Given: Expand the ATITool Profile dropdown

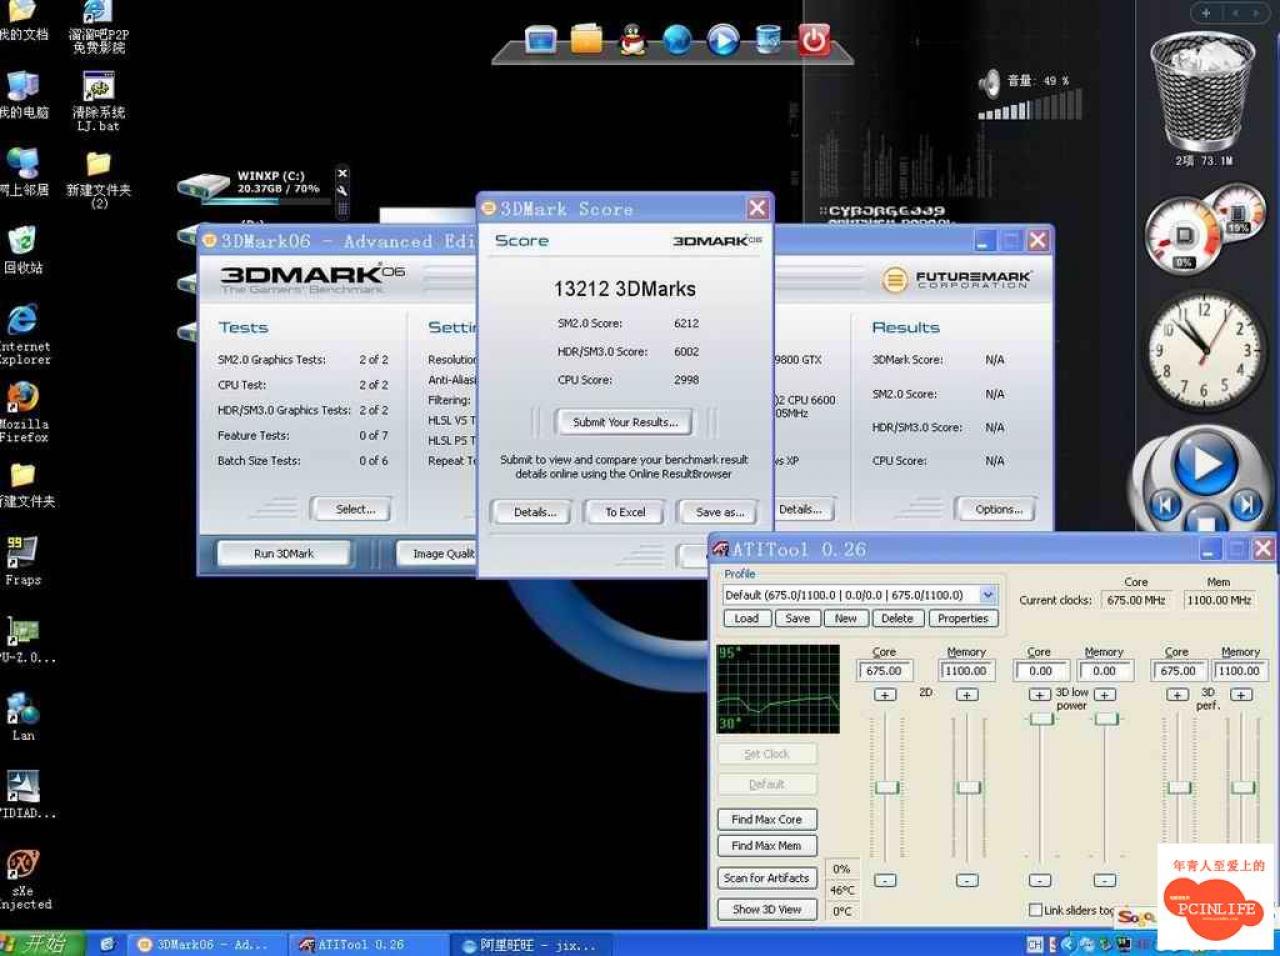Looking at the screenshot, I should pyautogui.click(x=987, y=595).
